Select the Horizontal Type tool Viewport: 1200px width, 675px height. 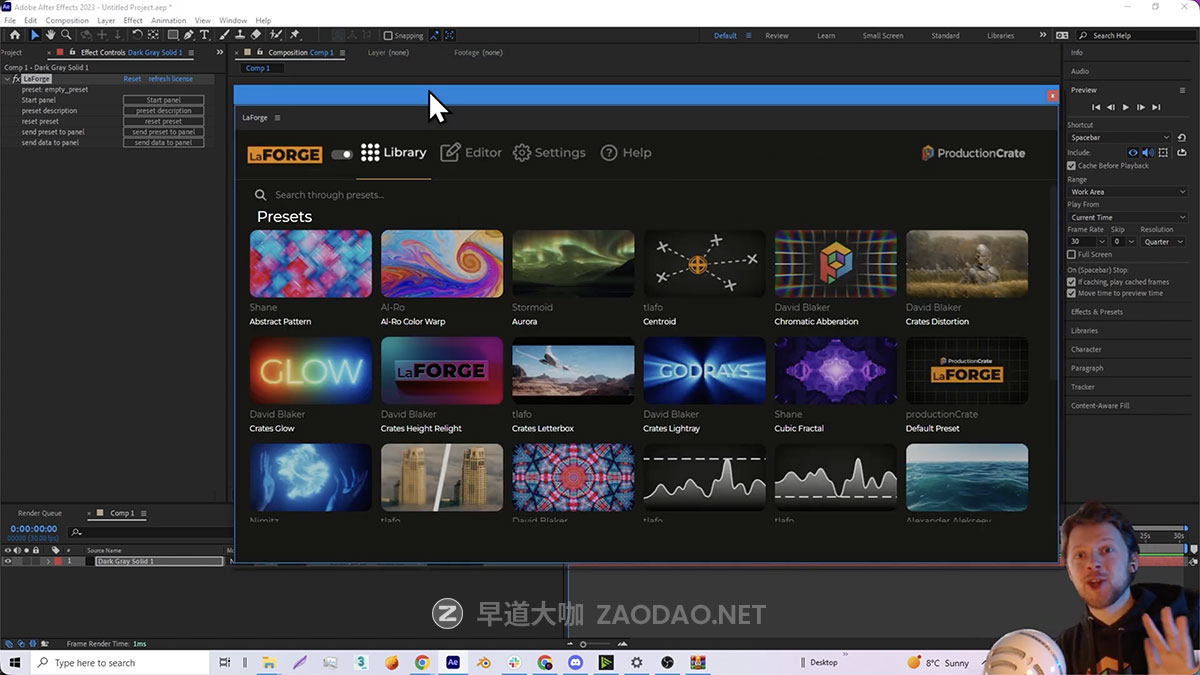click(204, 35)
